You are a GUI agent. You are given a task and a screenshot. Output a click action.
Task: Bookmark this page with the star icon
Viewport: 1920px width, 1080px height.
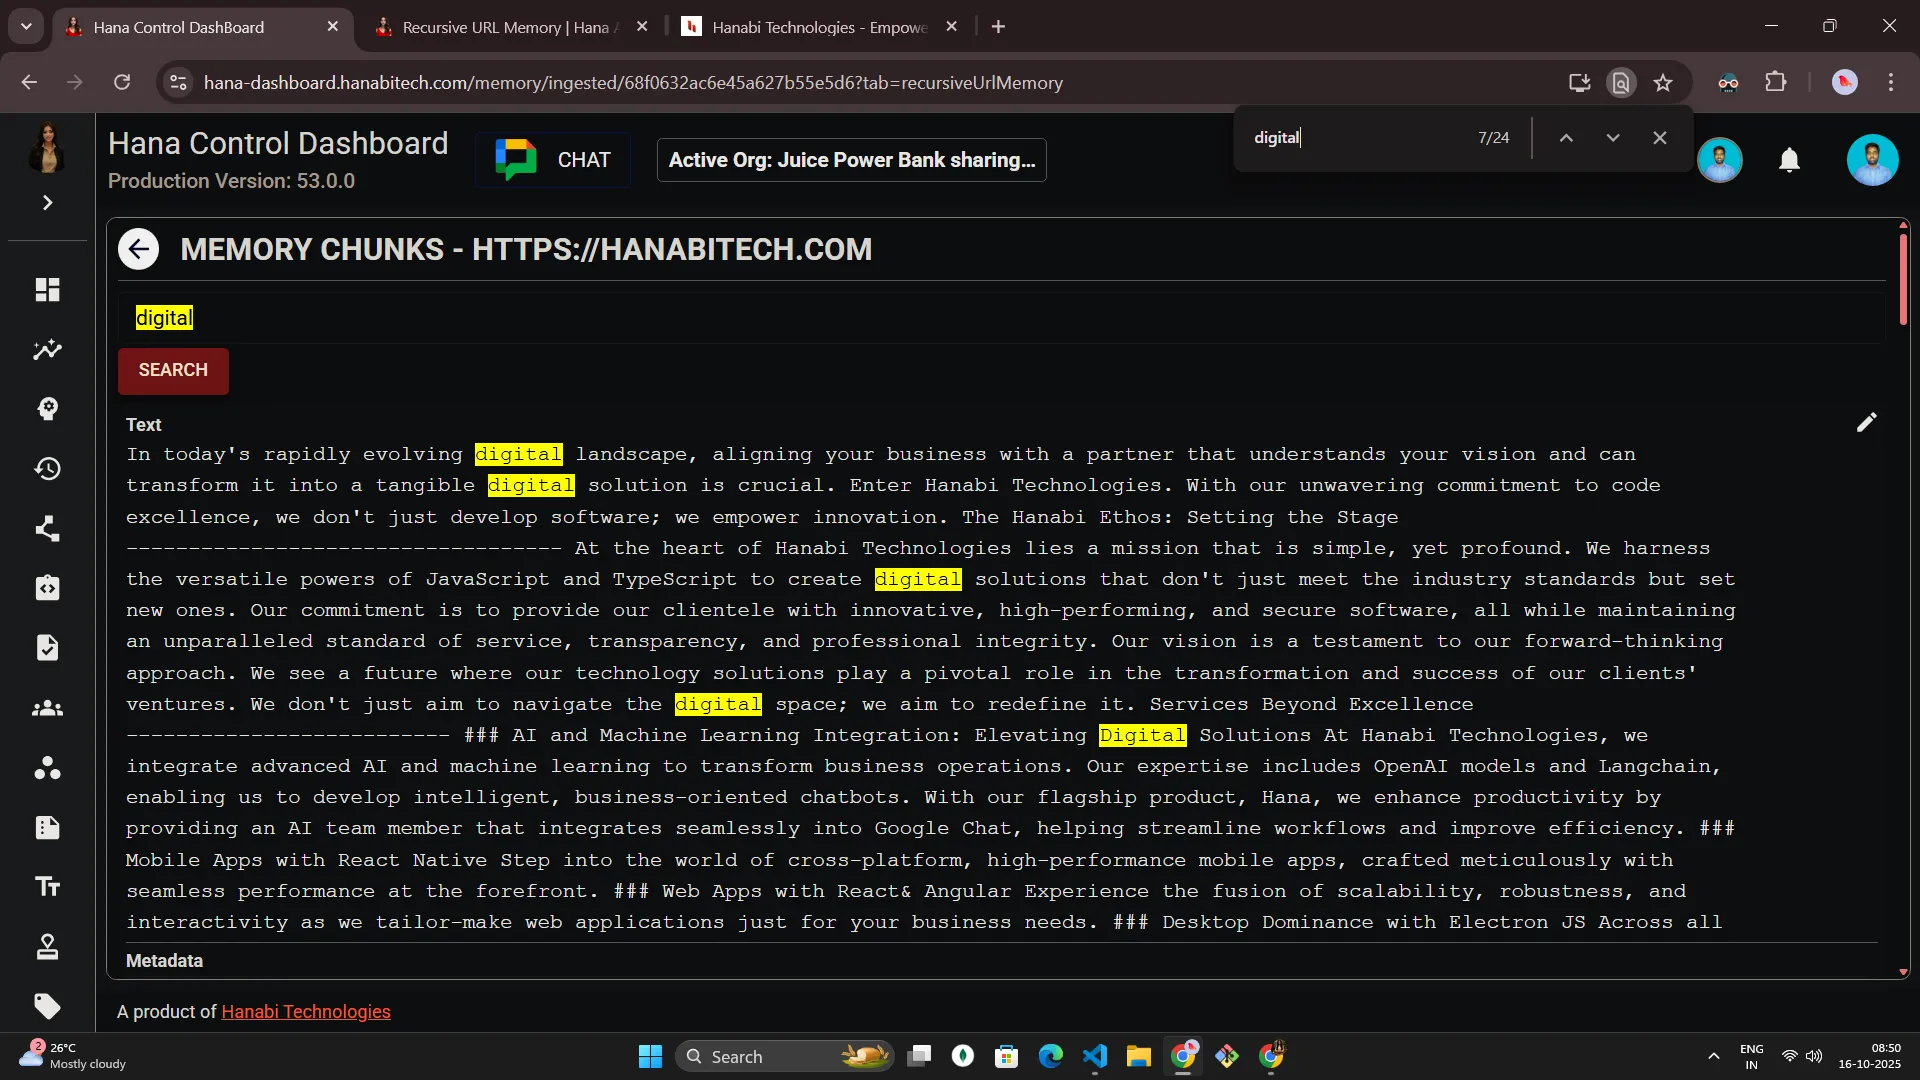tap(1663, 83)
